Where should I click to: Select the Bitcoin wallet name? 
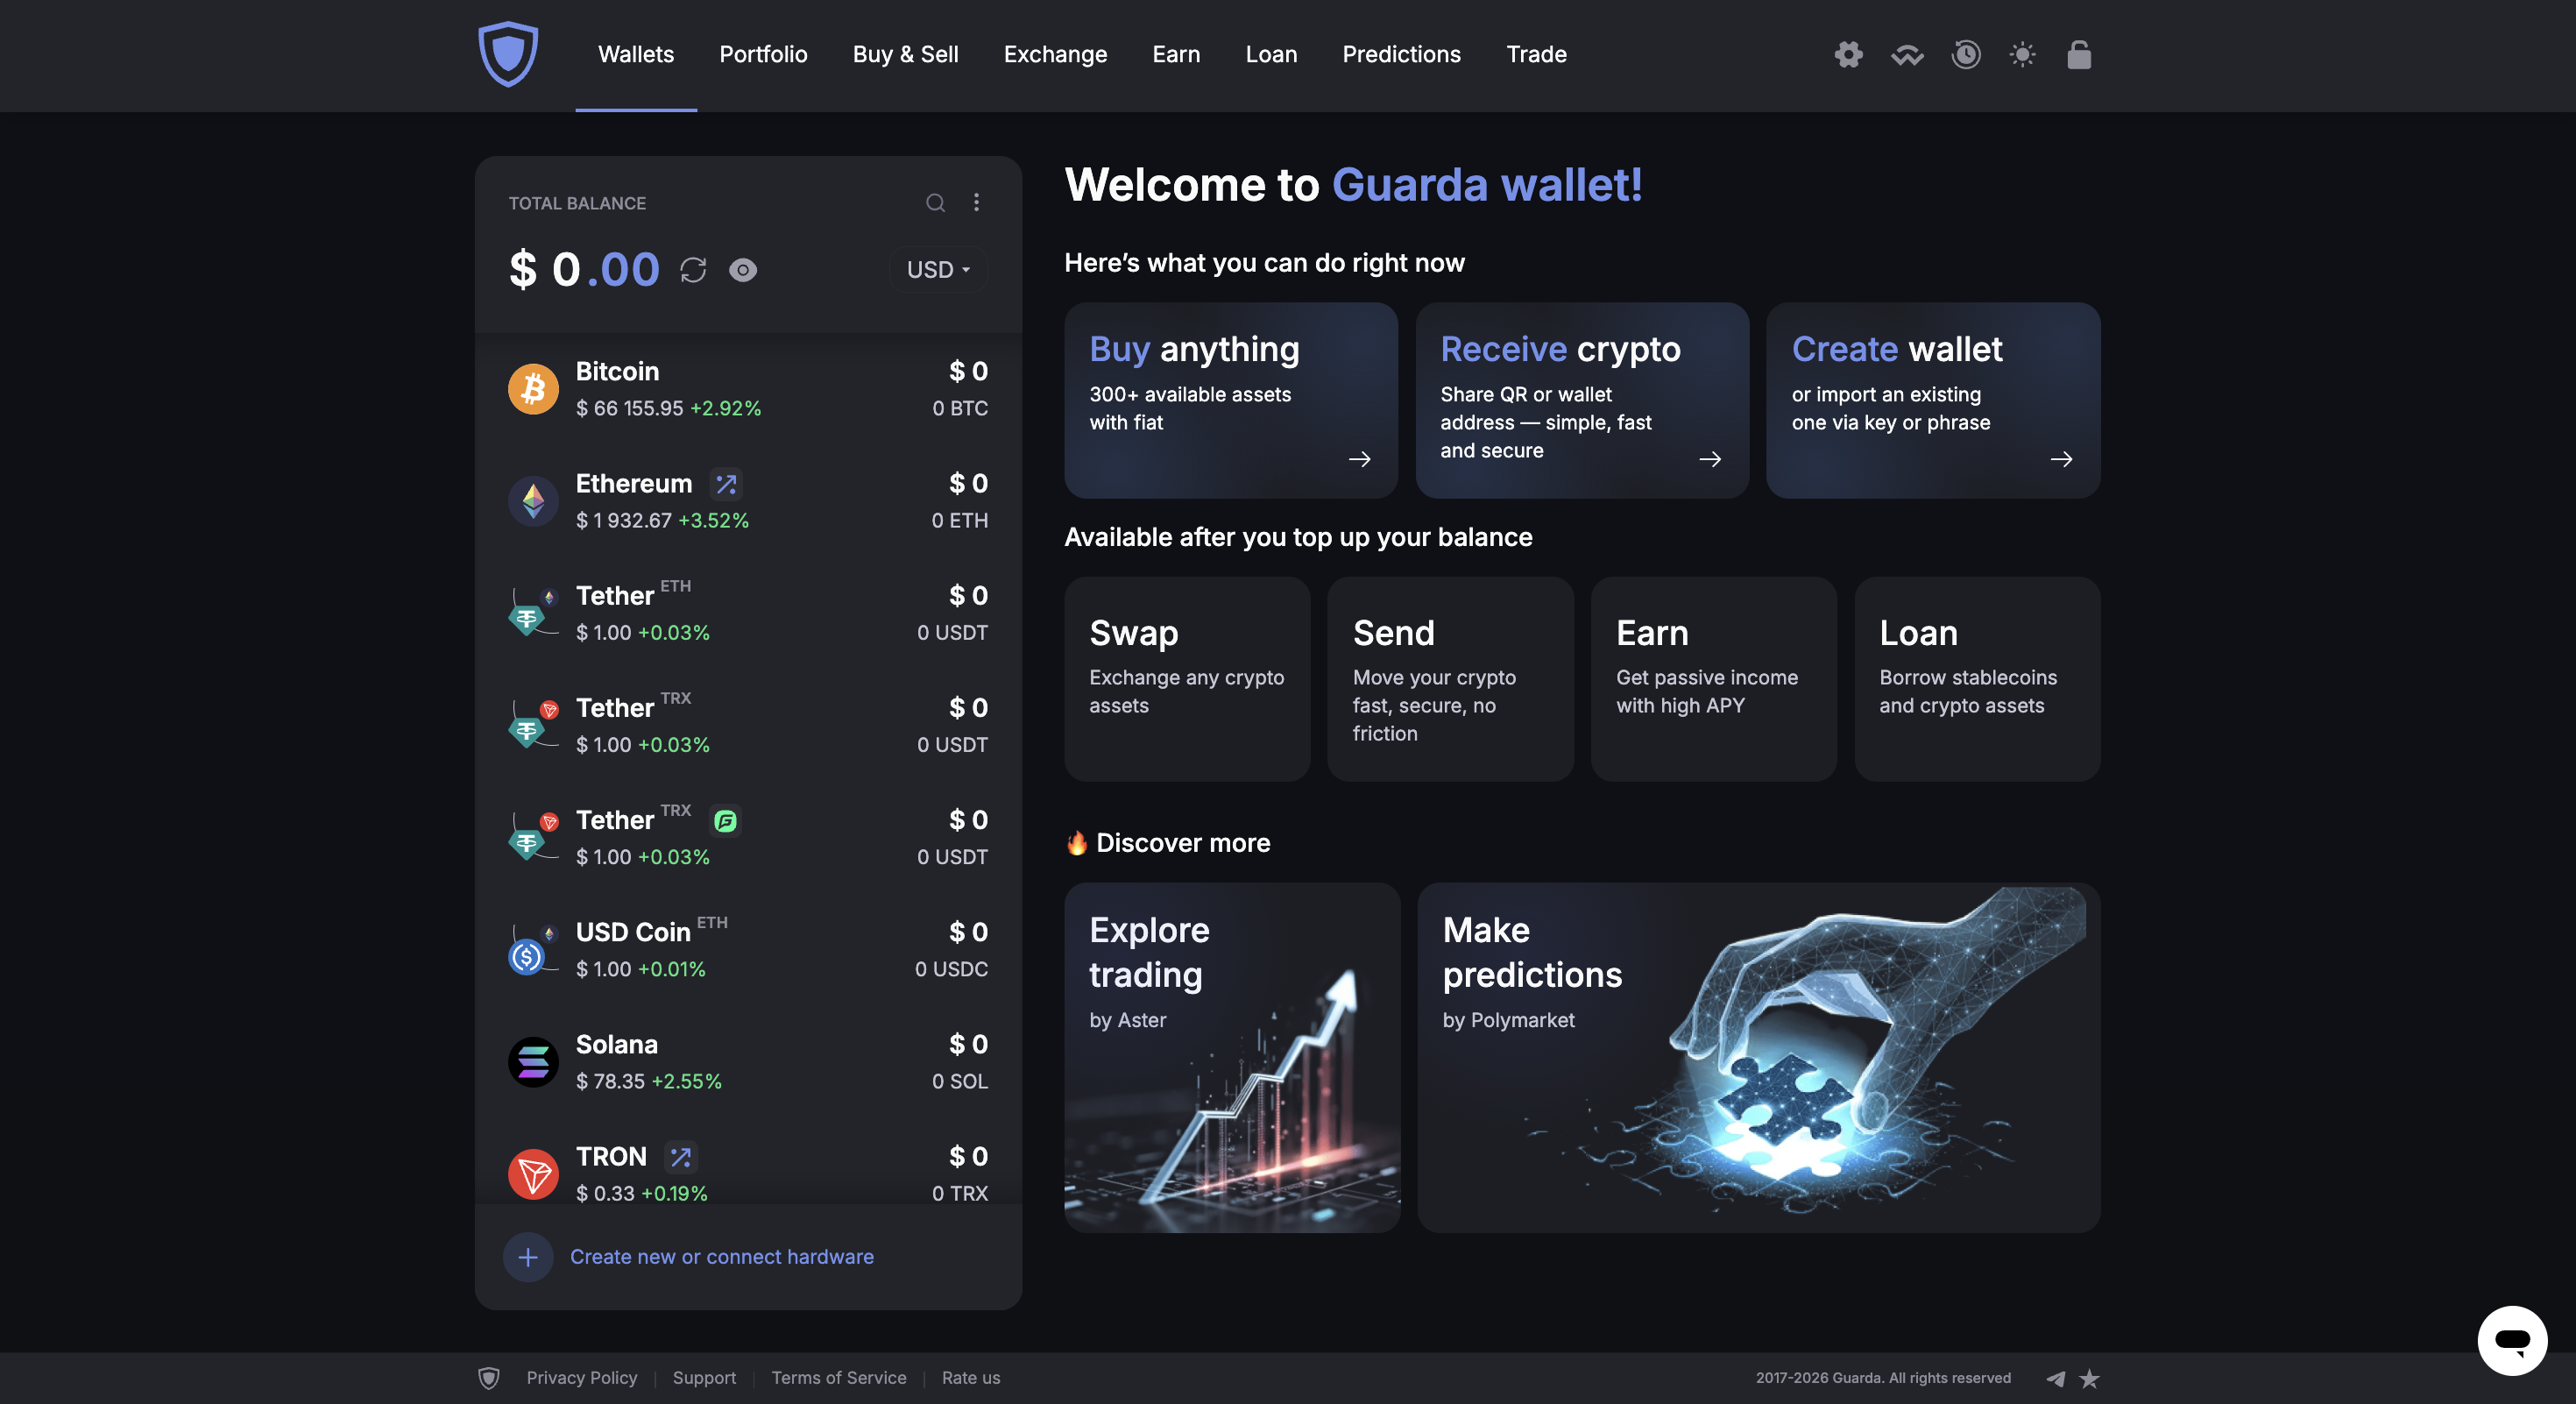pos(617,372)
